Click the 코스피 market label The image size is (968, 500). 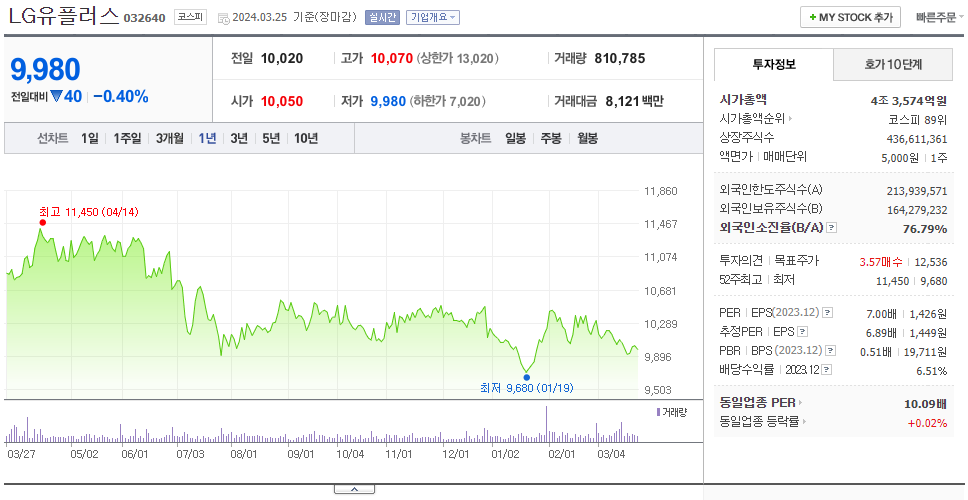(190, 17)
